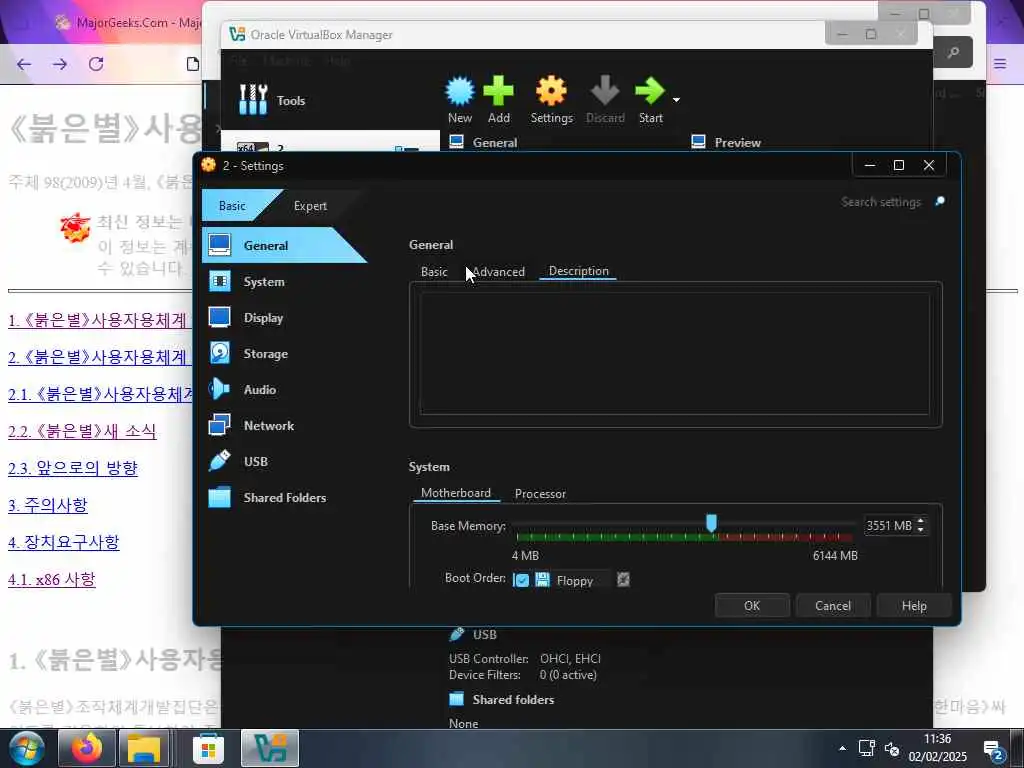This screenshot has height=768, width=1024.
Task: Reload the page in Firefox
Action: [96, 64]
